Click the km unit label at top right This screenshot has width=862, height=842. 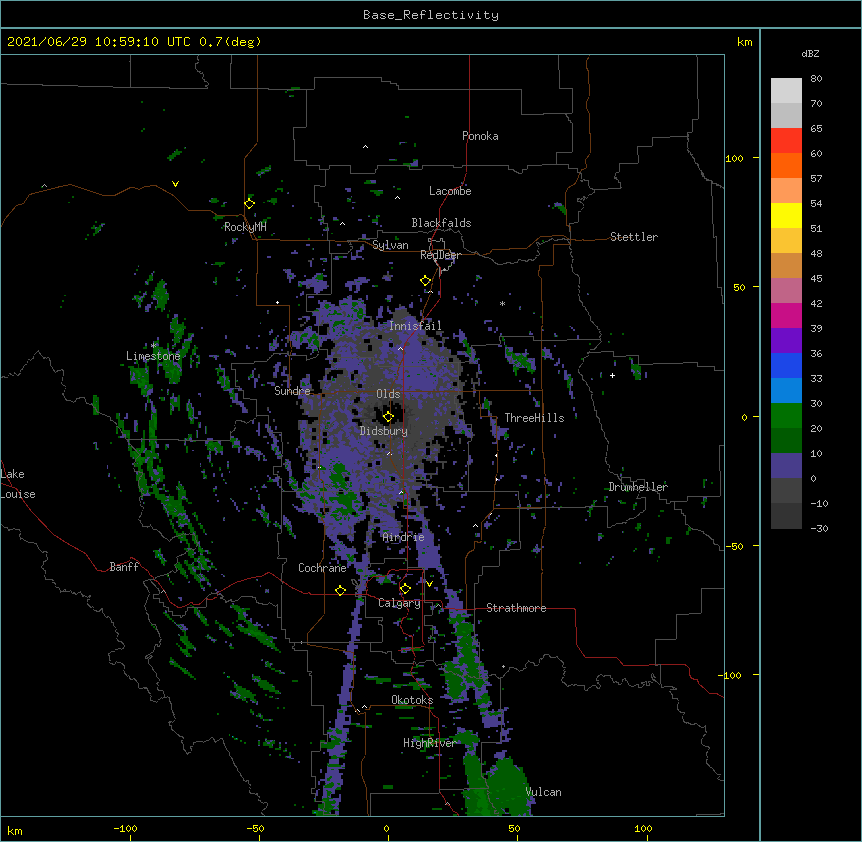coord(745,42)
